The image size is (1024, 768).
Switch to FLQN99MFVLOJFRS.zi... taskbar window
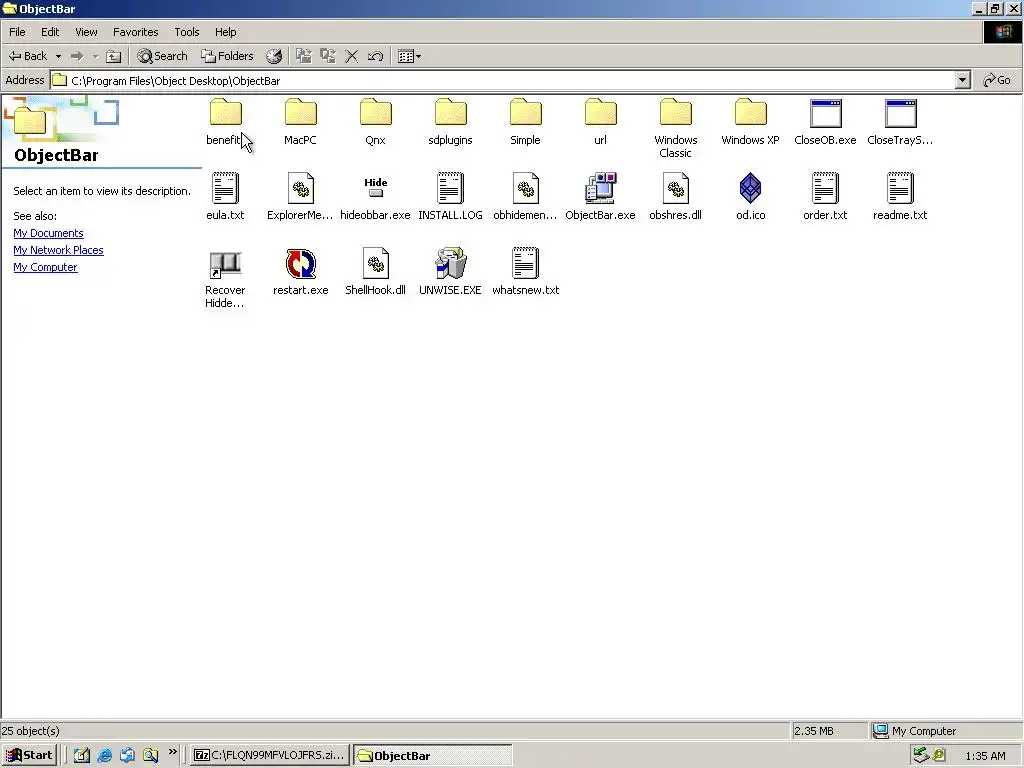click(270, 756)
